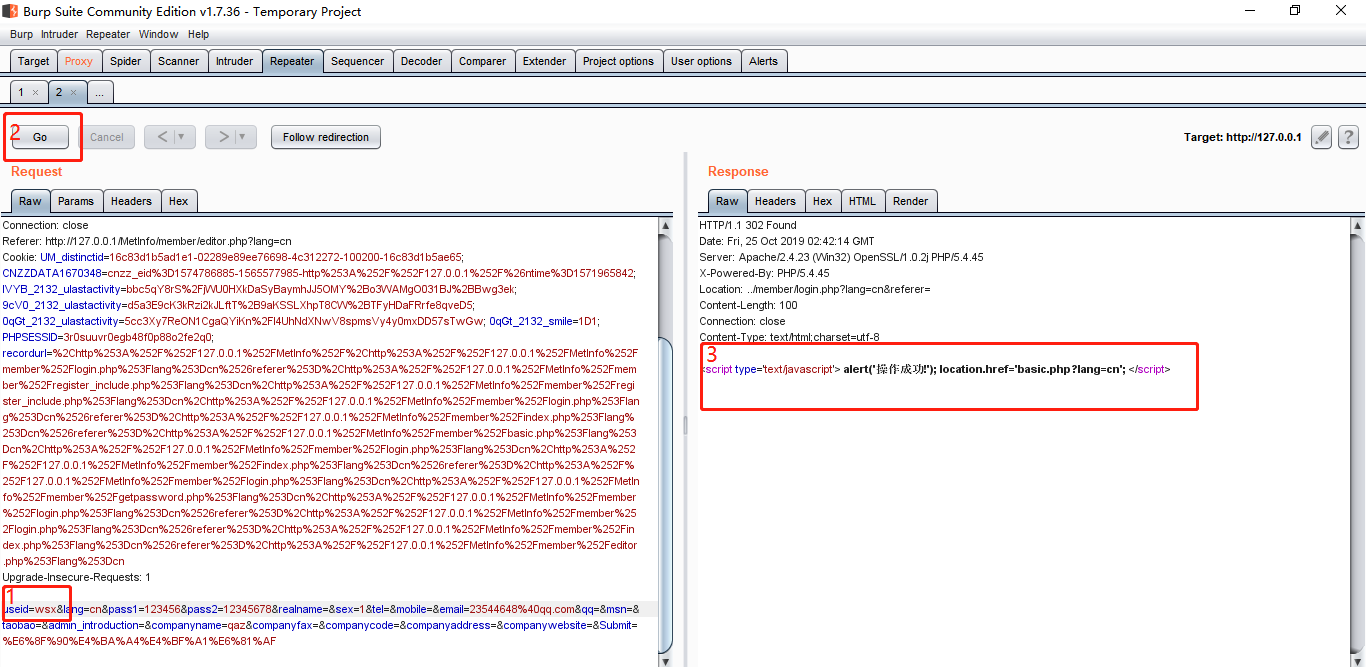Open the Repeater menu in menu bar
The image size is (1366, 667).
click(x=108, y=34)
